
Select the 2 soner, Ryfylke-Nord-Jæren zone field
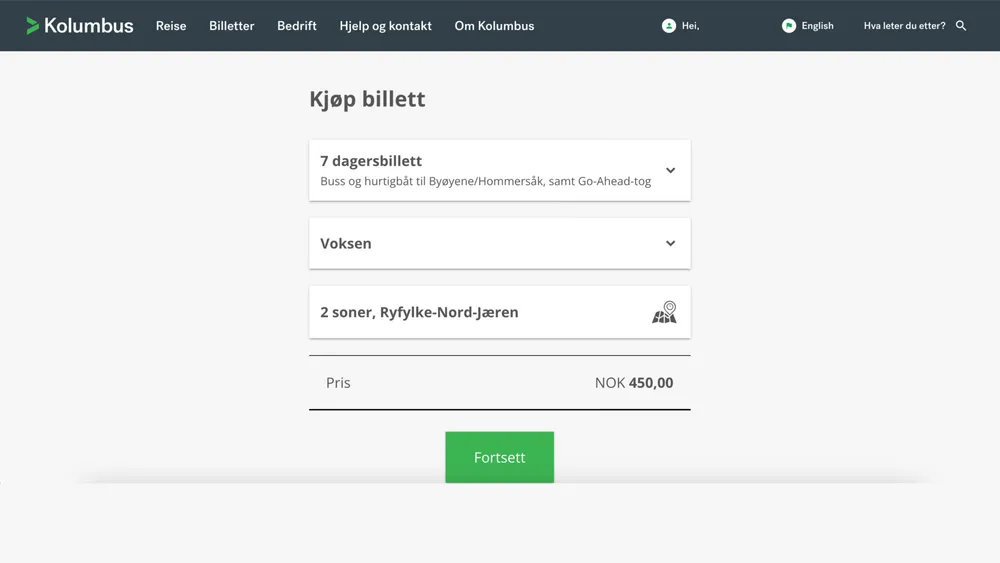[x=470, y=312]
